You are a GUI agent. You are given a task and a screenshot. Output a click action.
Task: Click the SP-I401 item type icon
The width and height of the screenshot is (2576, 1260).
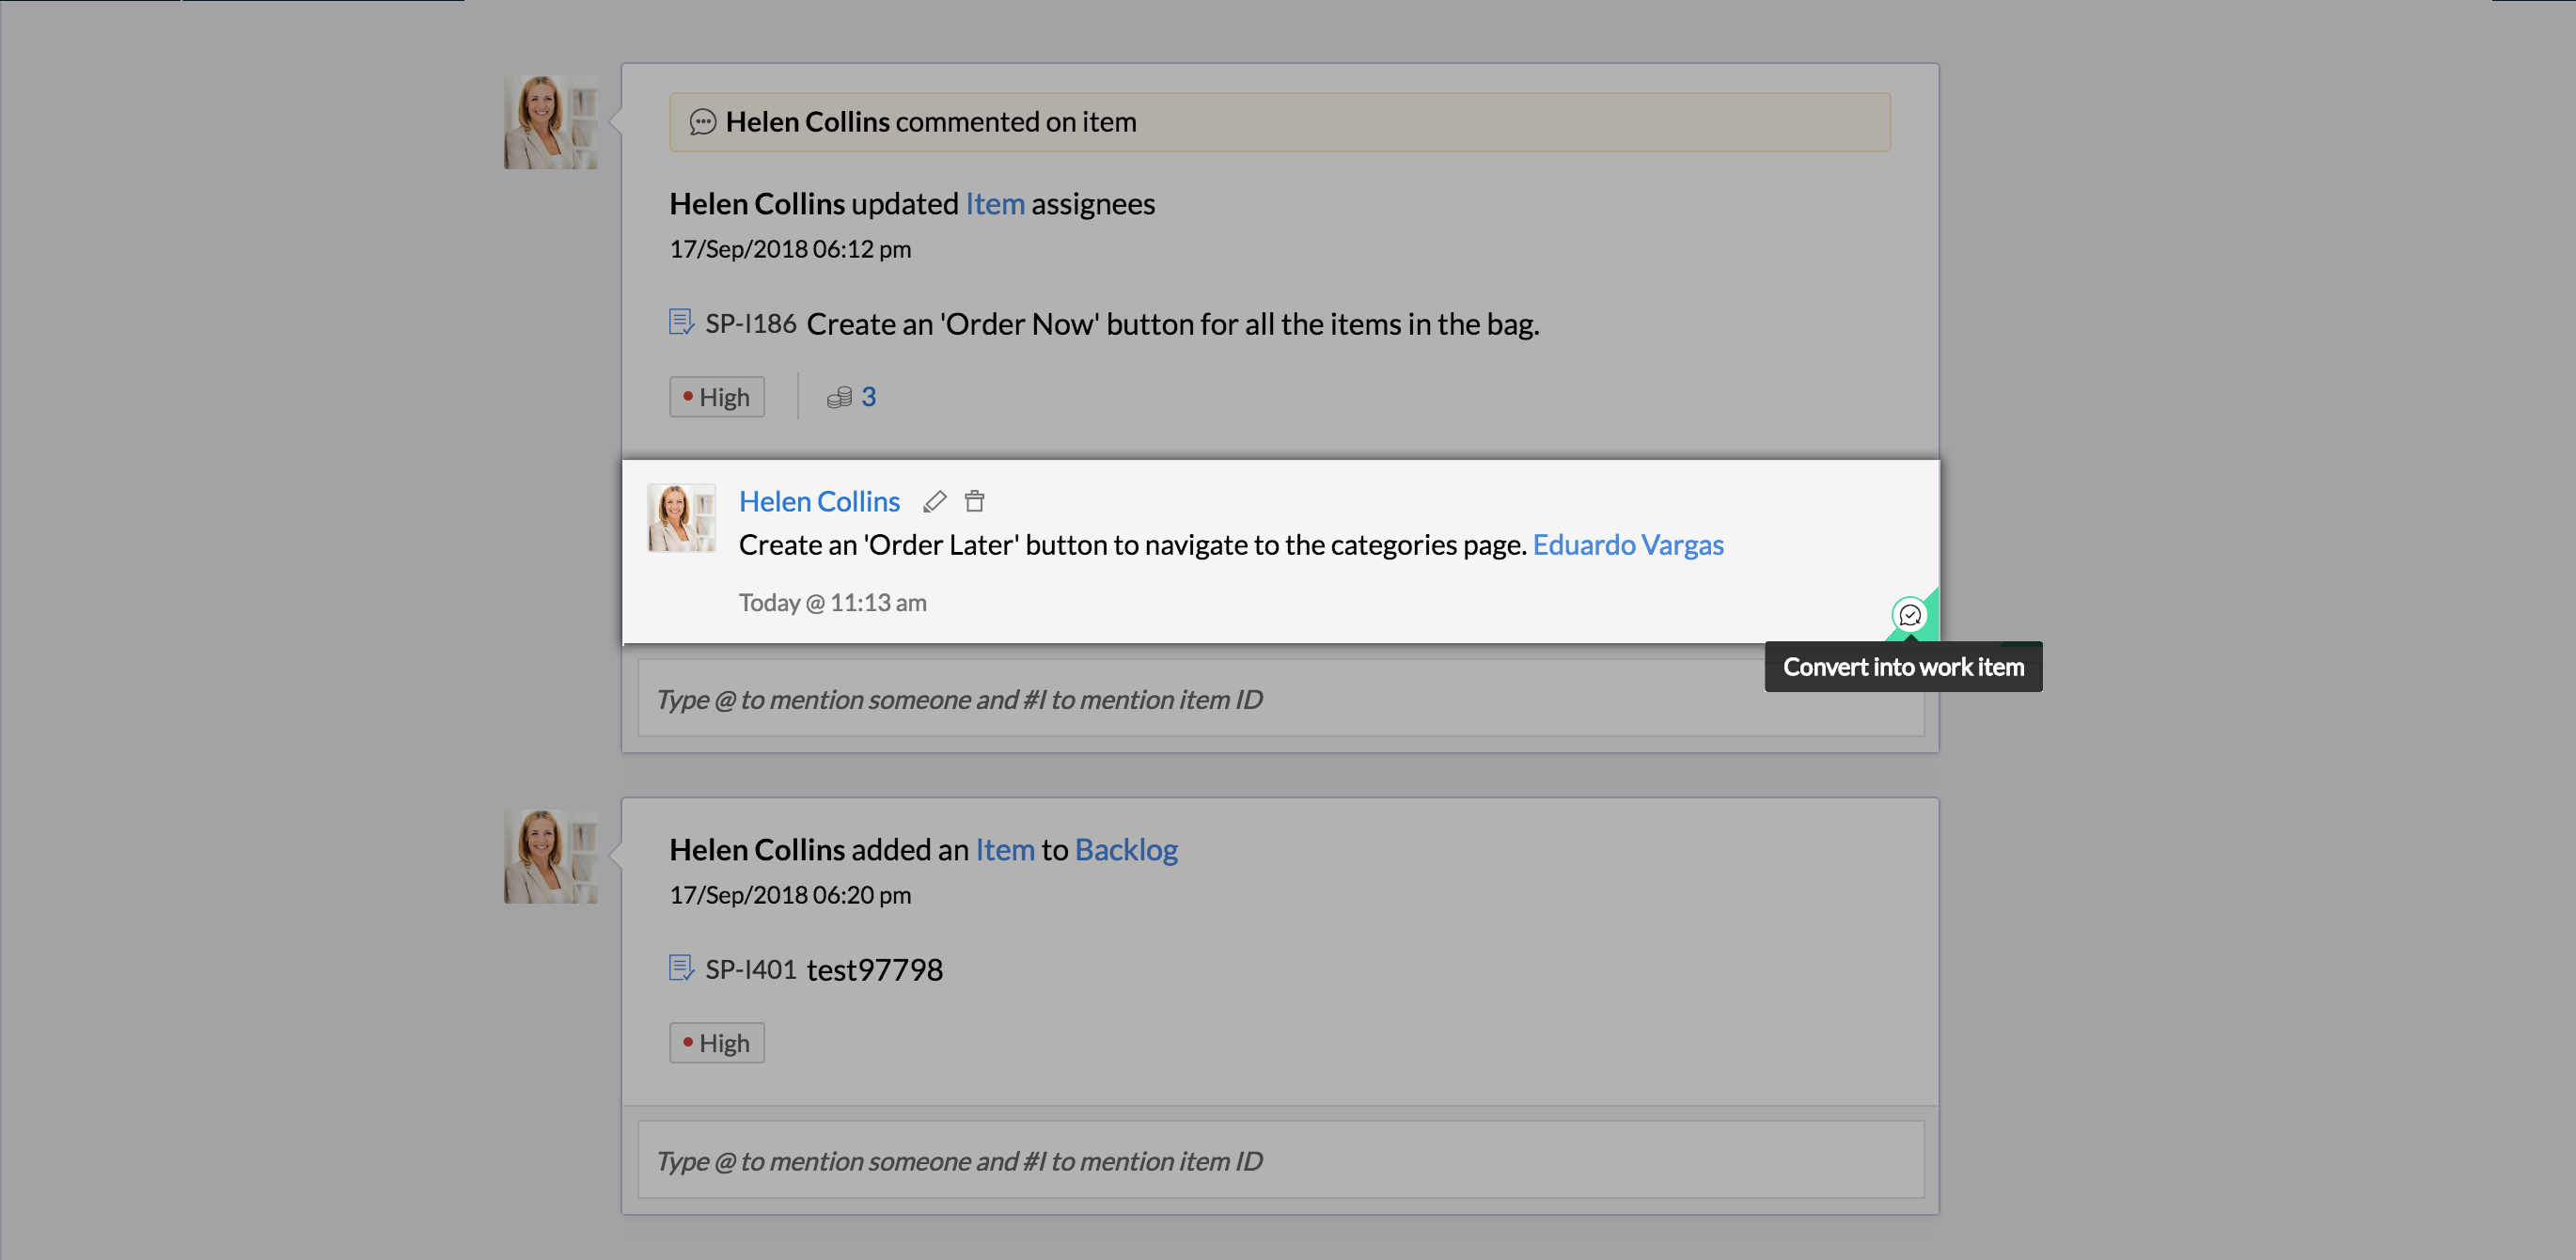681,968
